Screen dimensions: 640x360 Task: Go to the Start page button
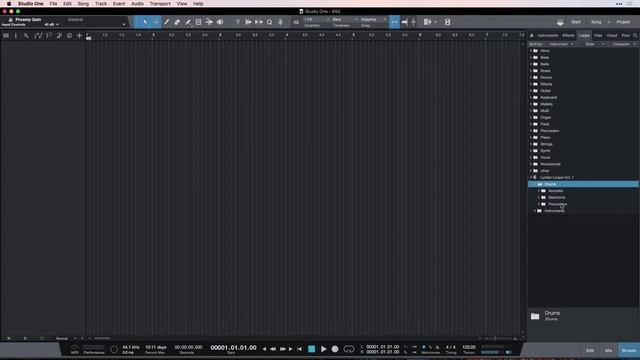tap(576, 22)
